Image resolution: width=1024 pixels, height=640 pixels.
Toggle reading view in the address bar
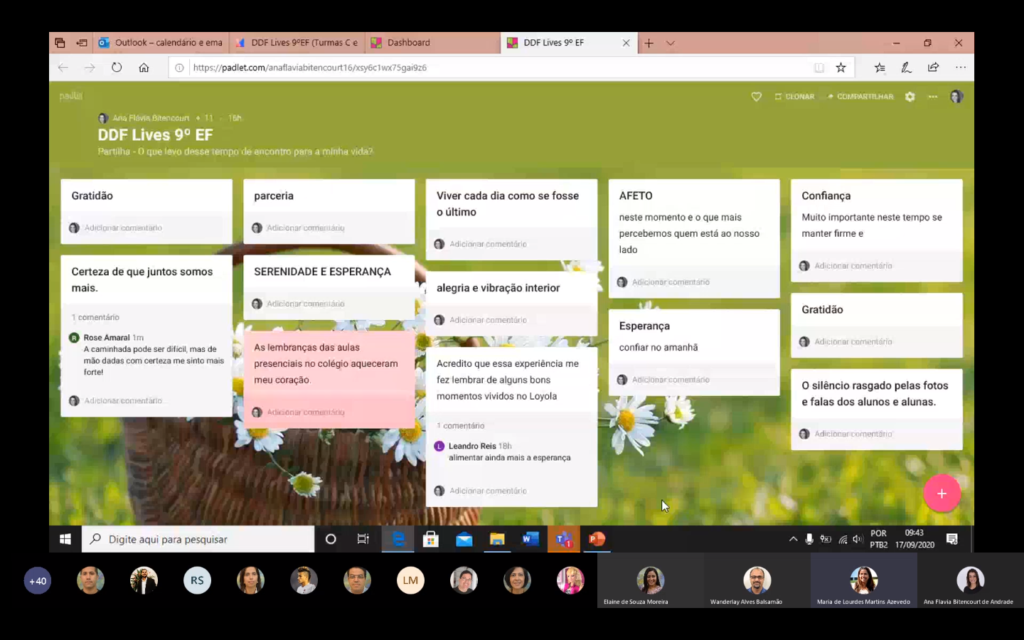click(819, 68)
